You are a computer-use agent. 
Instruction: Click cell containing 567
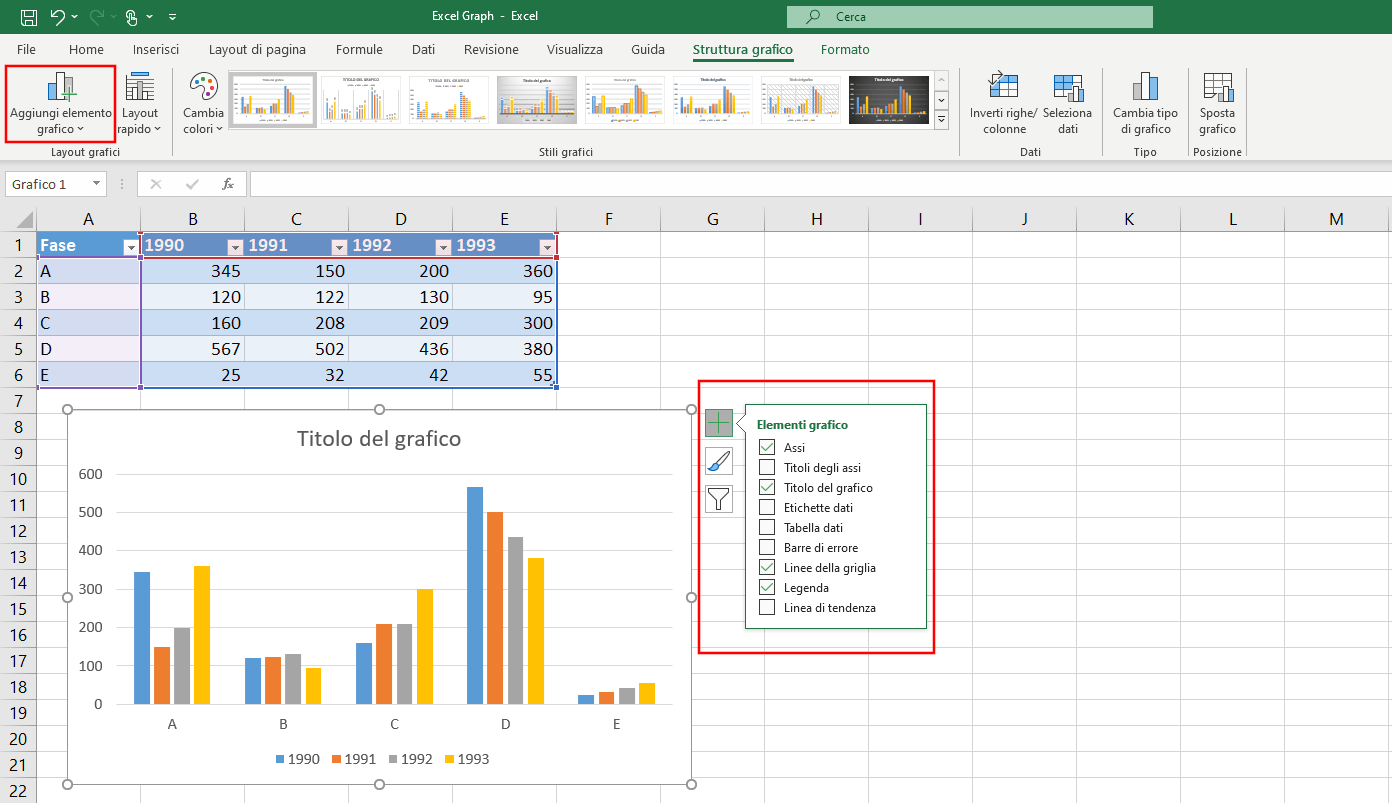tap(193, 349)
